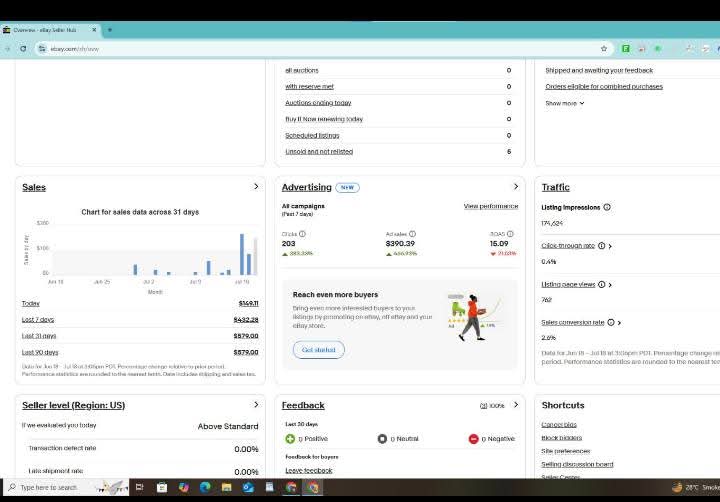Image resolution: width=720 pixels, height=502 pixels.
Task: Open the Feedback heading link
Action: tap(303, 405)
